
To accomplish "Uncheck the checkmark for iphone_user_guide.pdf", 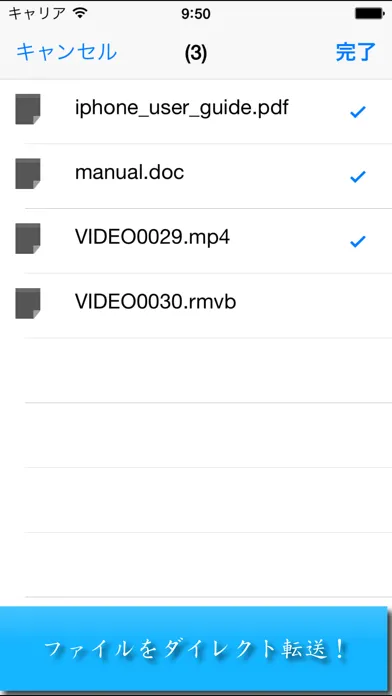I will (357, 112).
